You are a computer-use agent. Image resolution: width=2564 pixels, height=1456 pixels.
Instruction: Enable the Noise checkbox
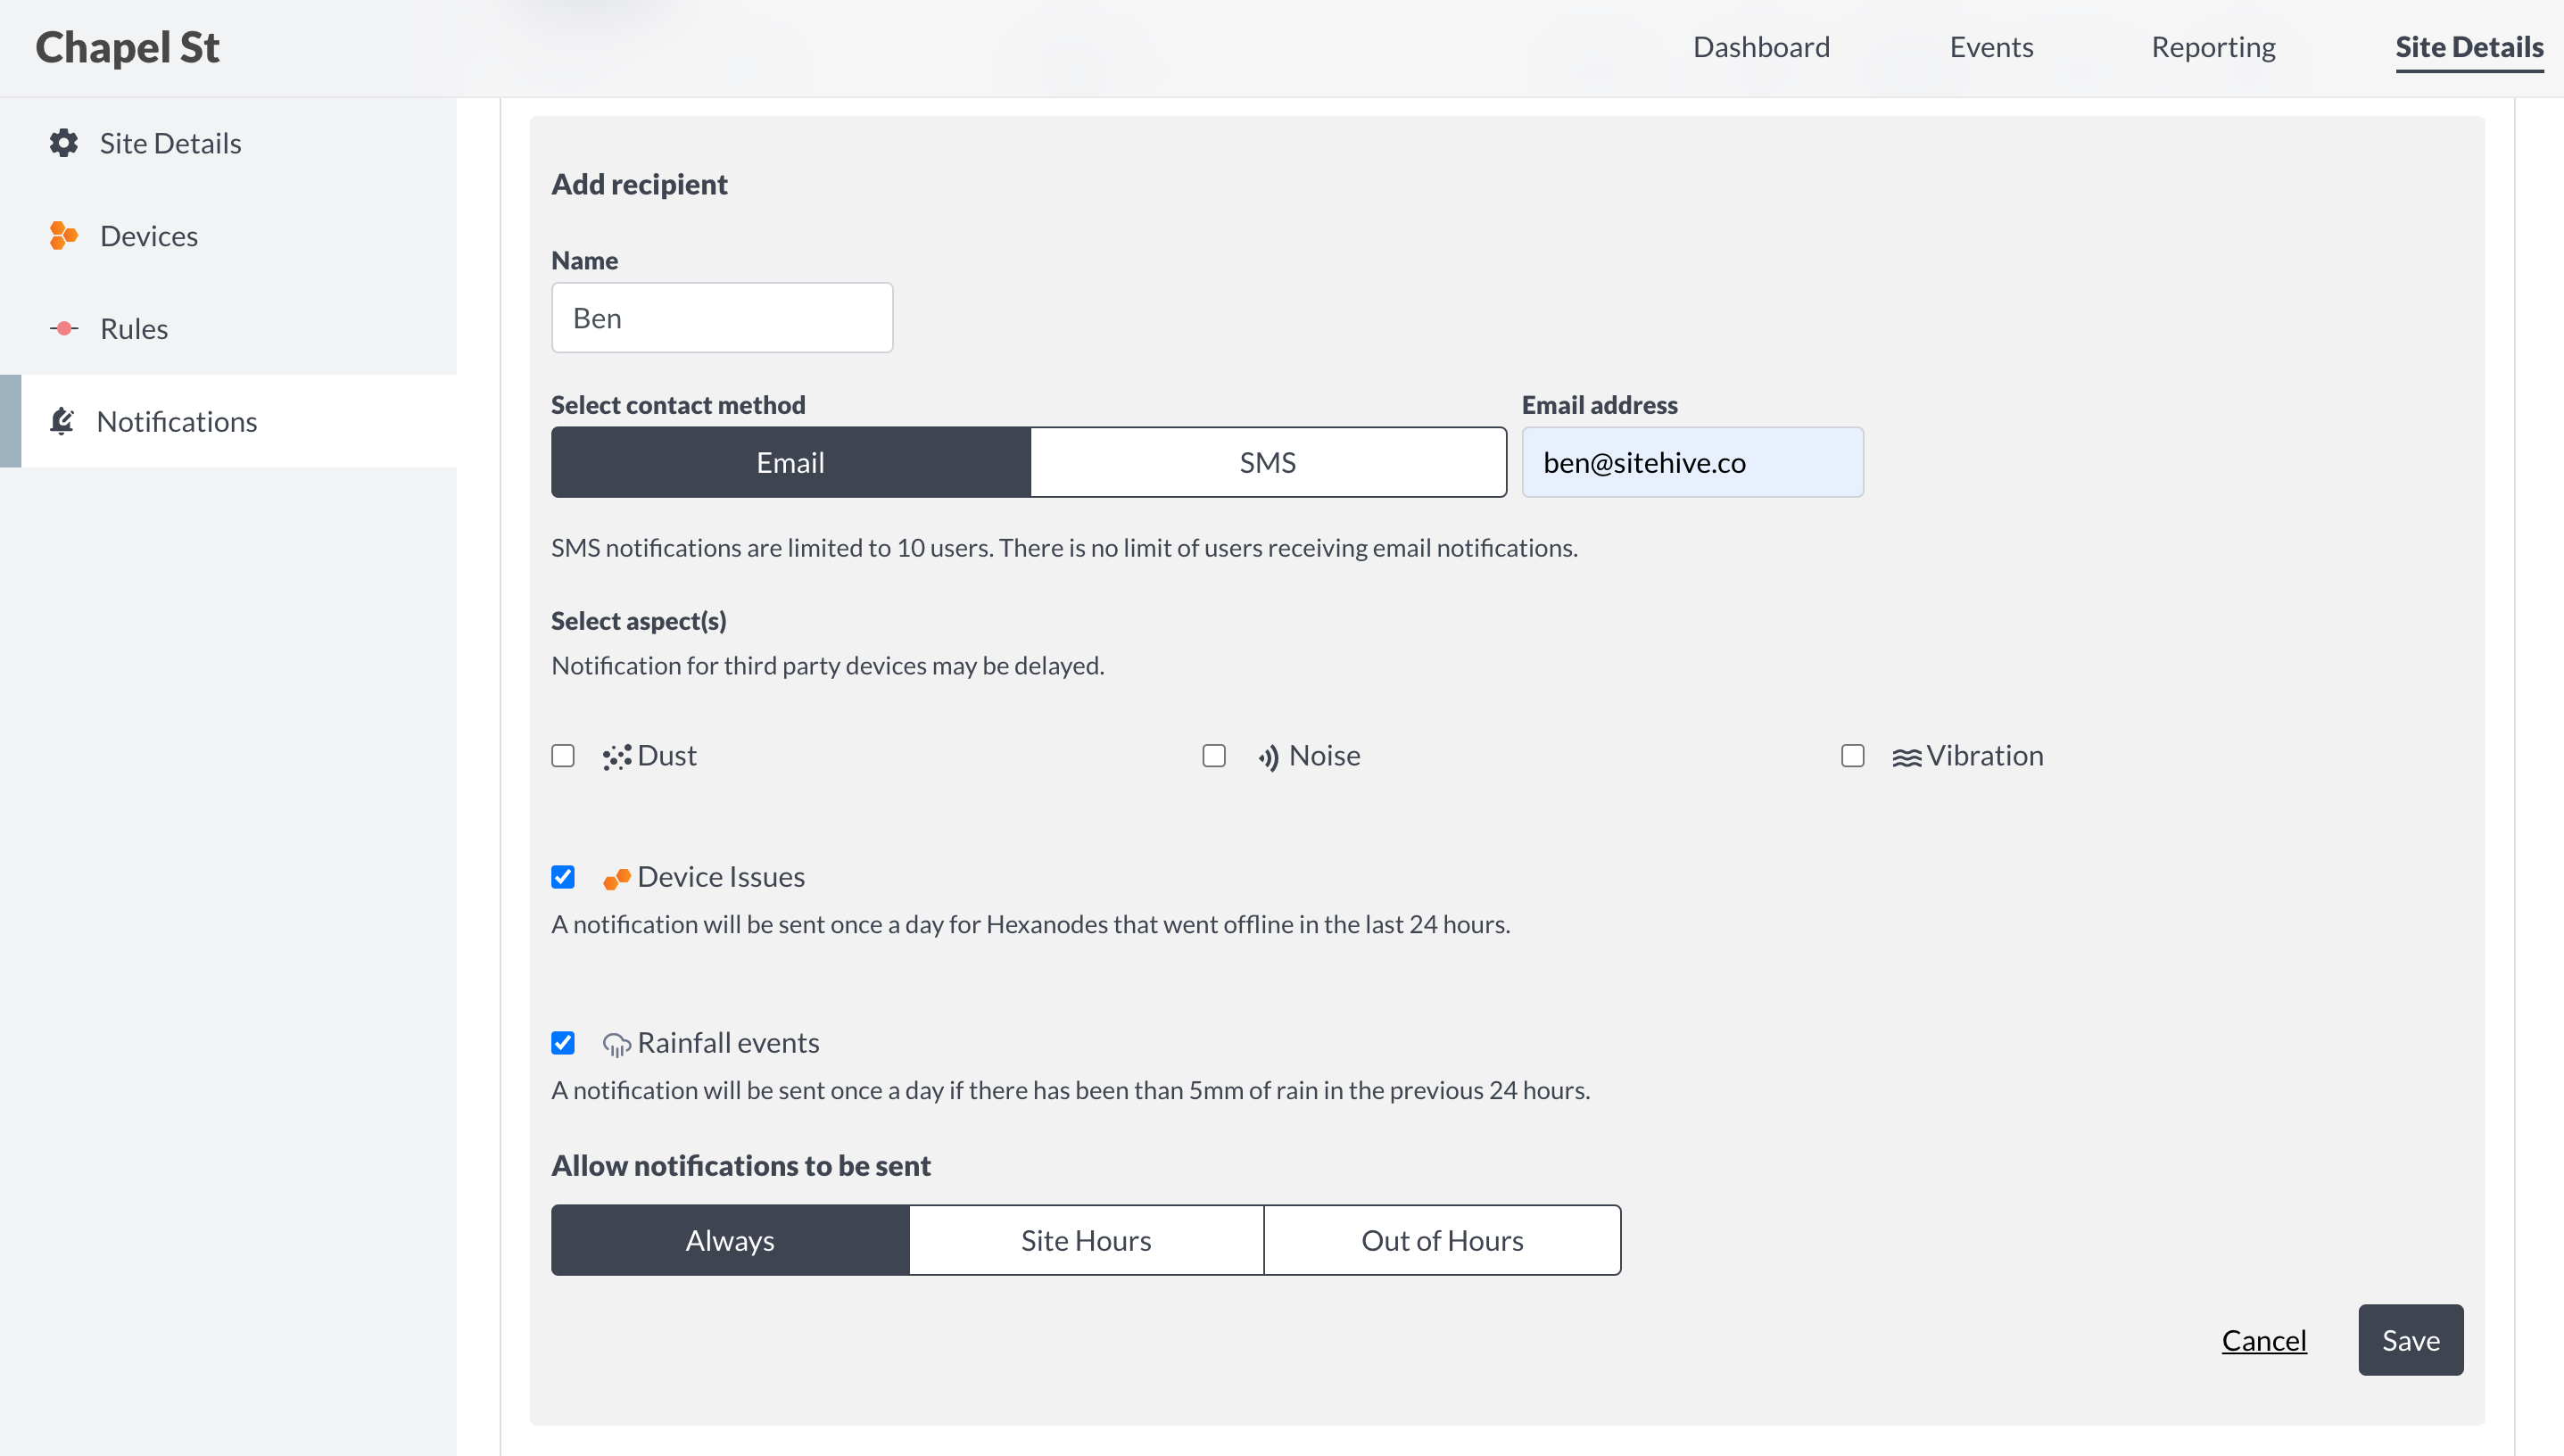pos(1214,756)
